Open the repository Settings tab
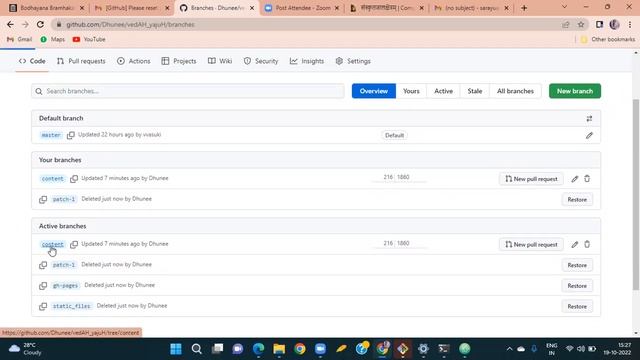The width and height of the screenshot is (640, 360). (x=353, y=61)
